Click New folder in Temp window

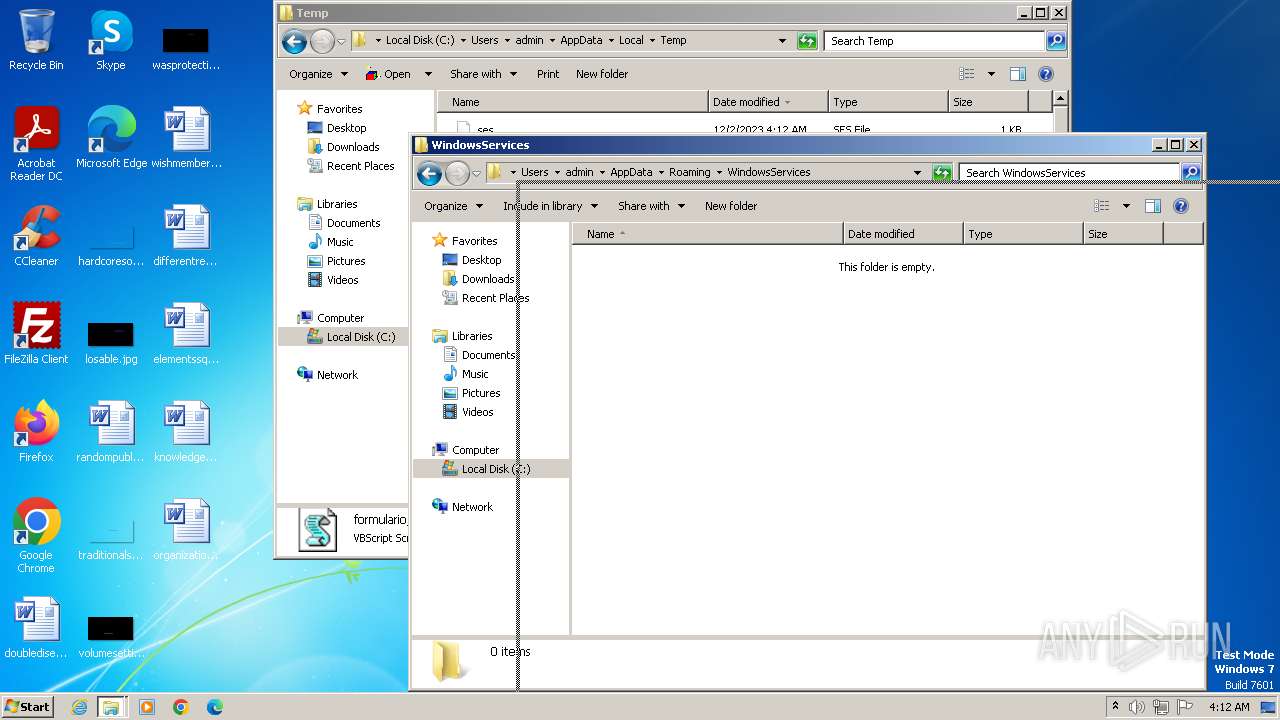(x=602, y=74)
